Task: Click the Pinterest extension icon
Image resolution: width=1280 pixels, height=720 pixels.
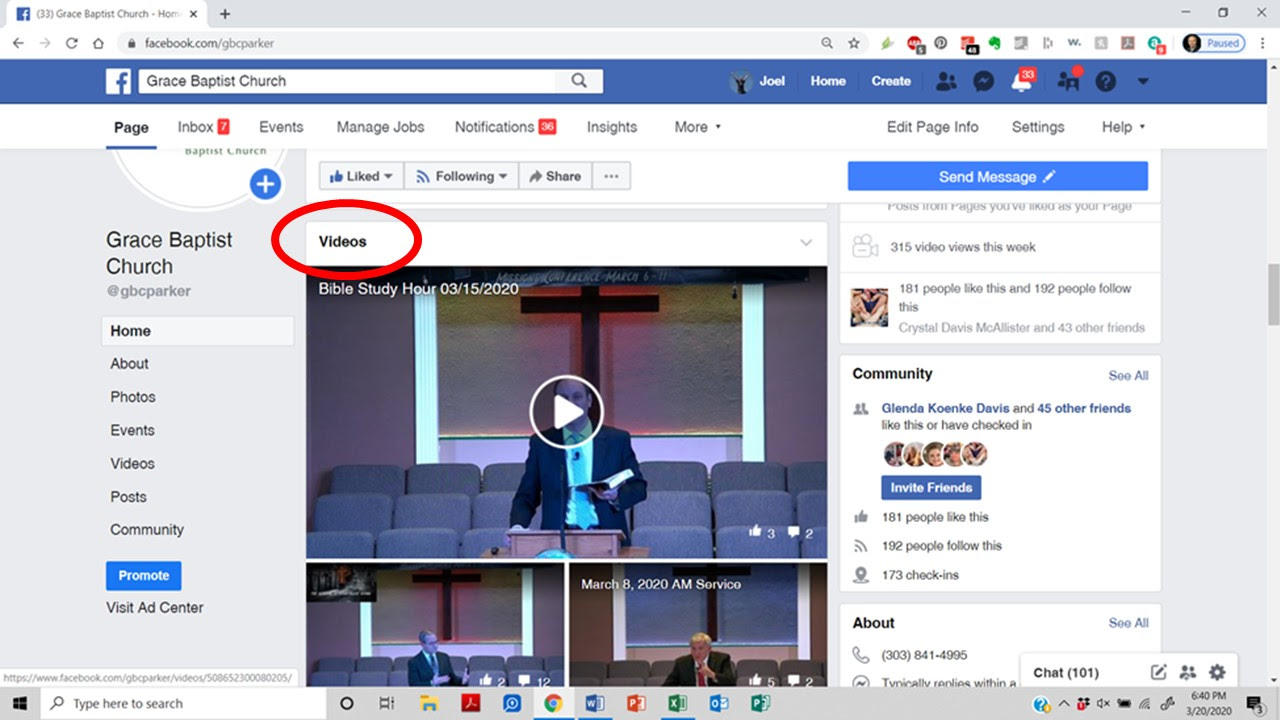Action: pyautogui.click(x=941, y=43)
